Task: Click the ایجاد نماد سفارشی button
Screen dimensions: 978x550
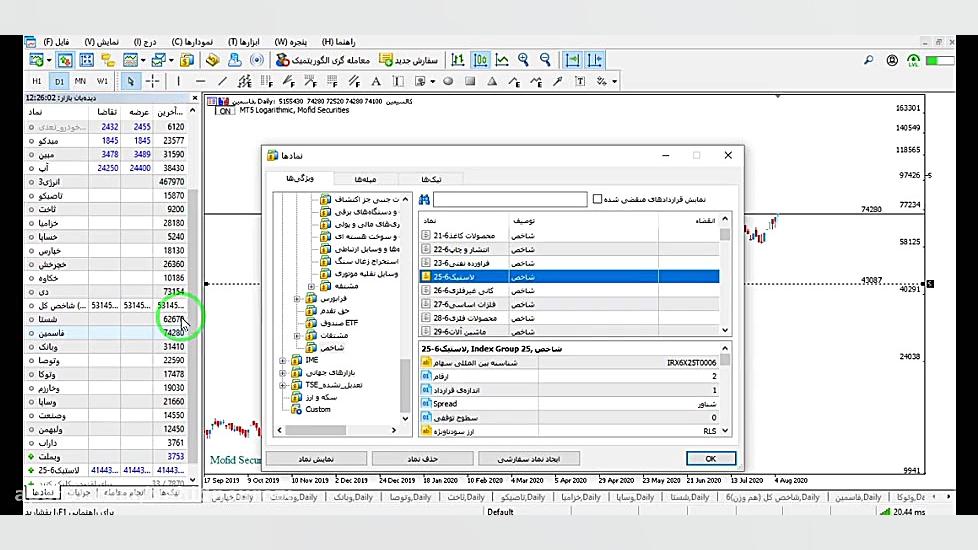Action: [x=528, y=458]
